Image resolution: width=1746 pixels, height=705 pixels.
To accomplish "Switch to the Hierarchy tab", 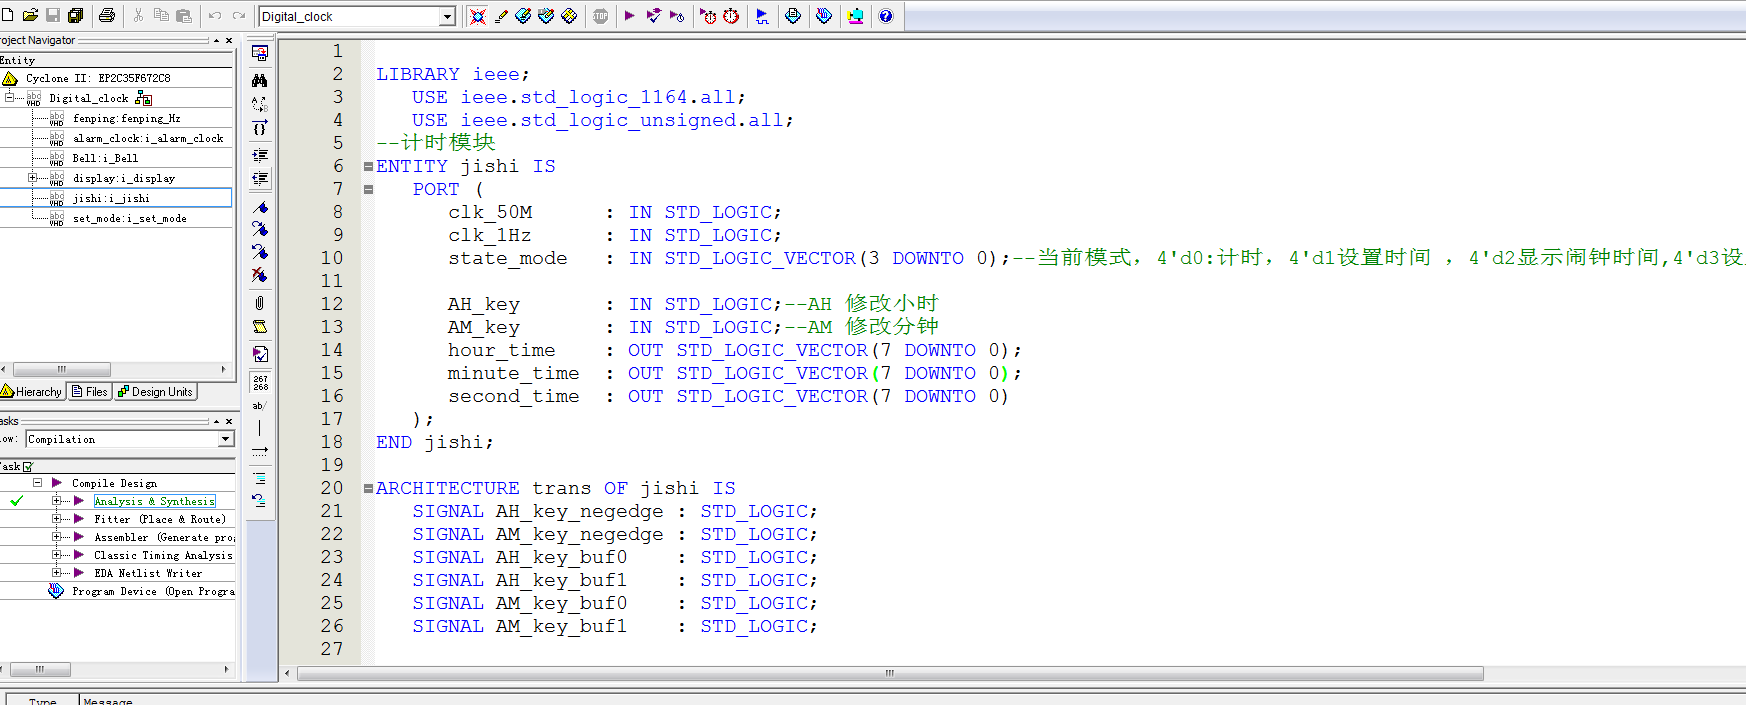I will [x=32, y=392].
